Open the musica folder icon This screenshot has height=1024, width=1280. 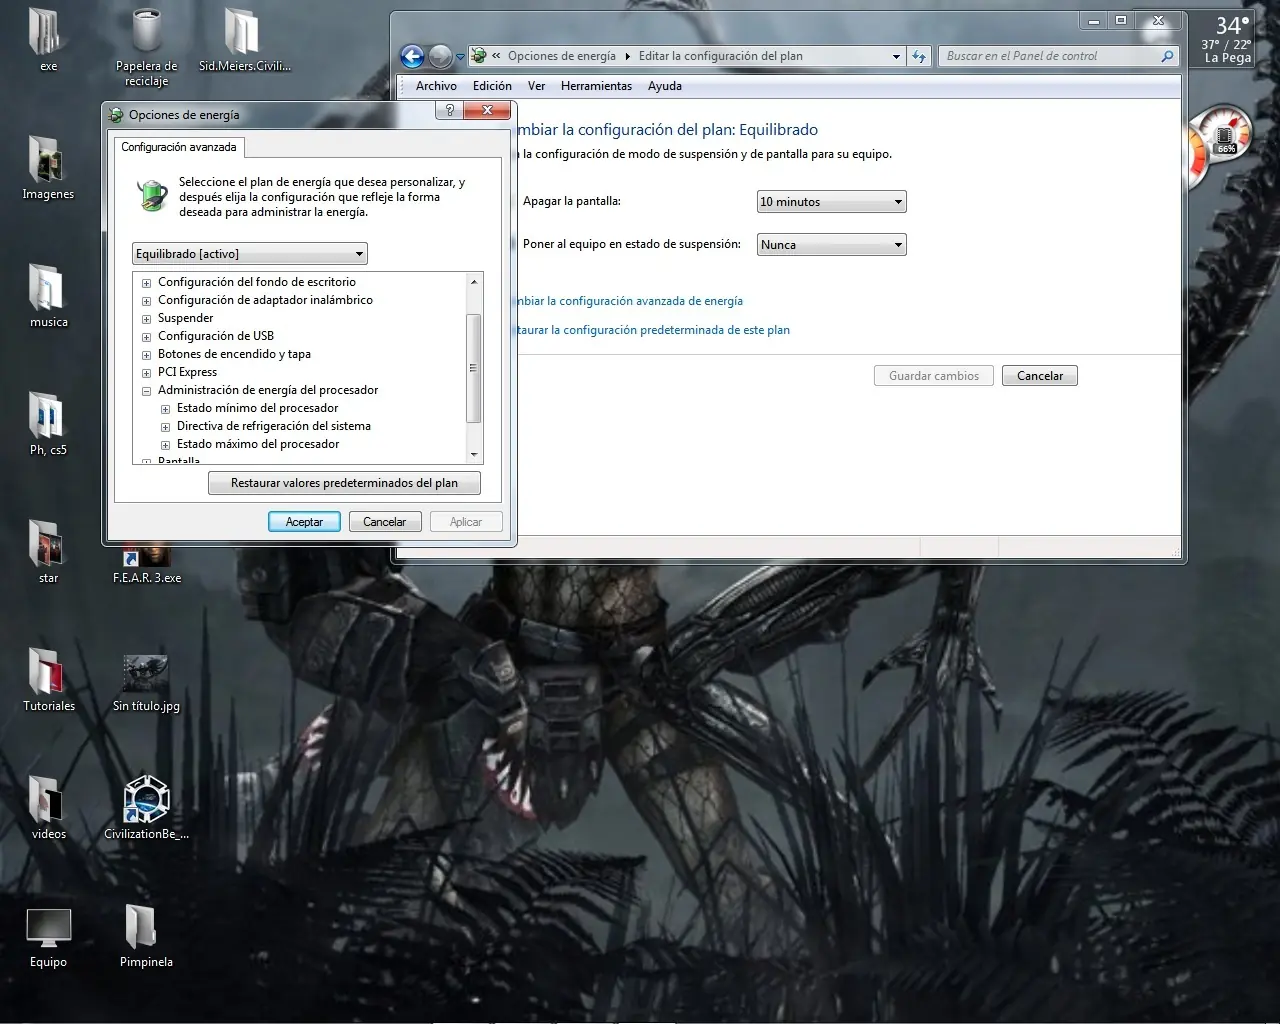(x=48, y=296)
